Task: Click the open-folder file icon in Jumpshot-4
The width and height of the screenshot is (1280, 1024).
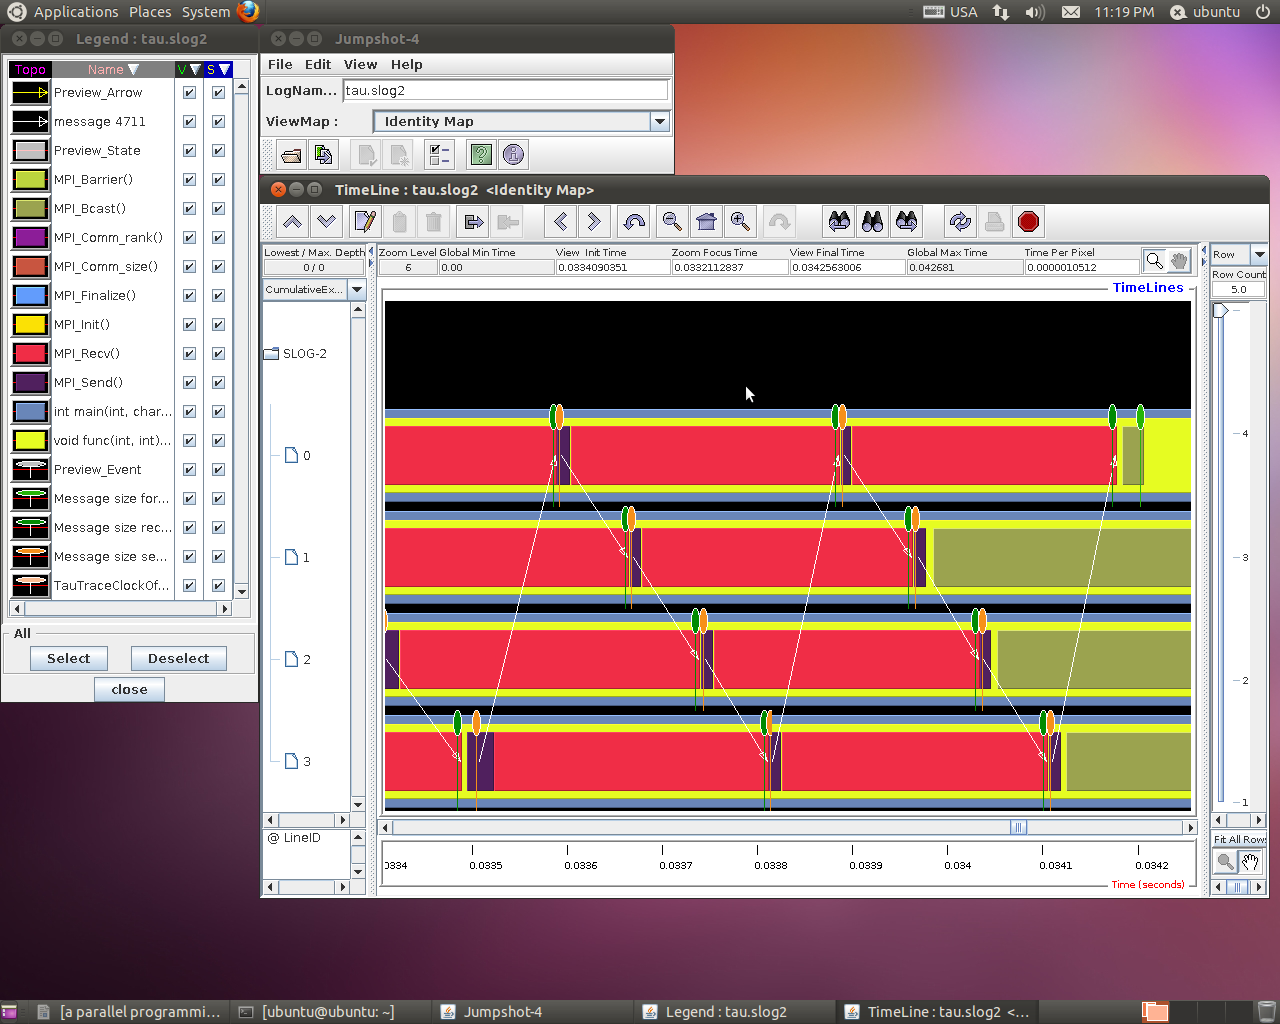Action: (x=291, y=155)
